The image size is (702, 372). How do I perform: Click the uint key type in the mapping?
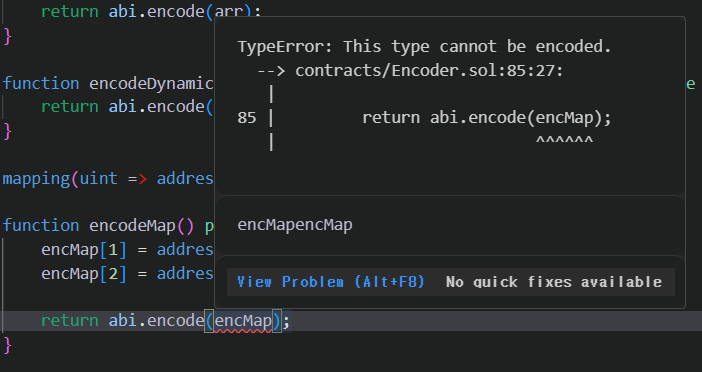[x=98, y=179]
